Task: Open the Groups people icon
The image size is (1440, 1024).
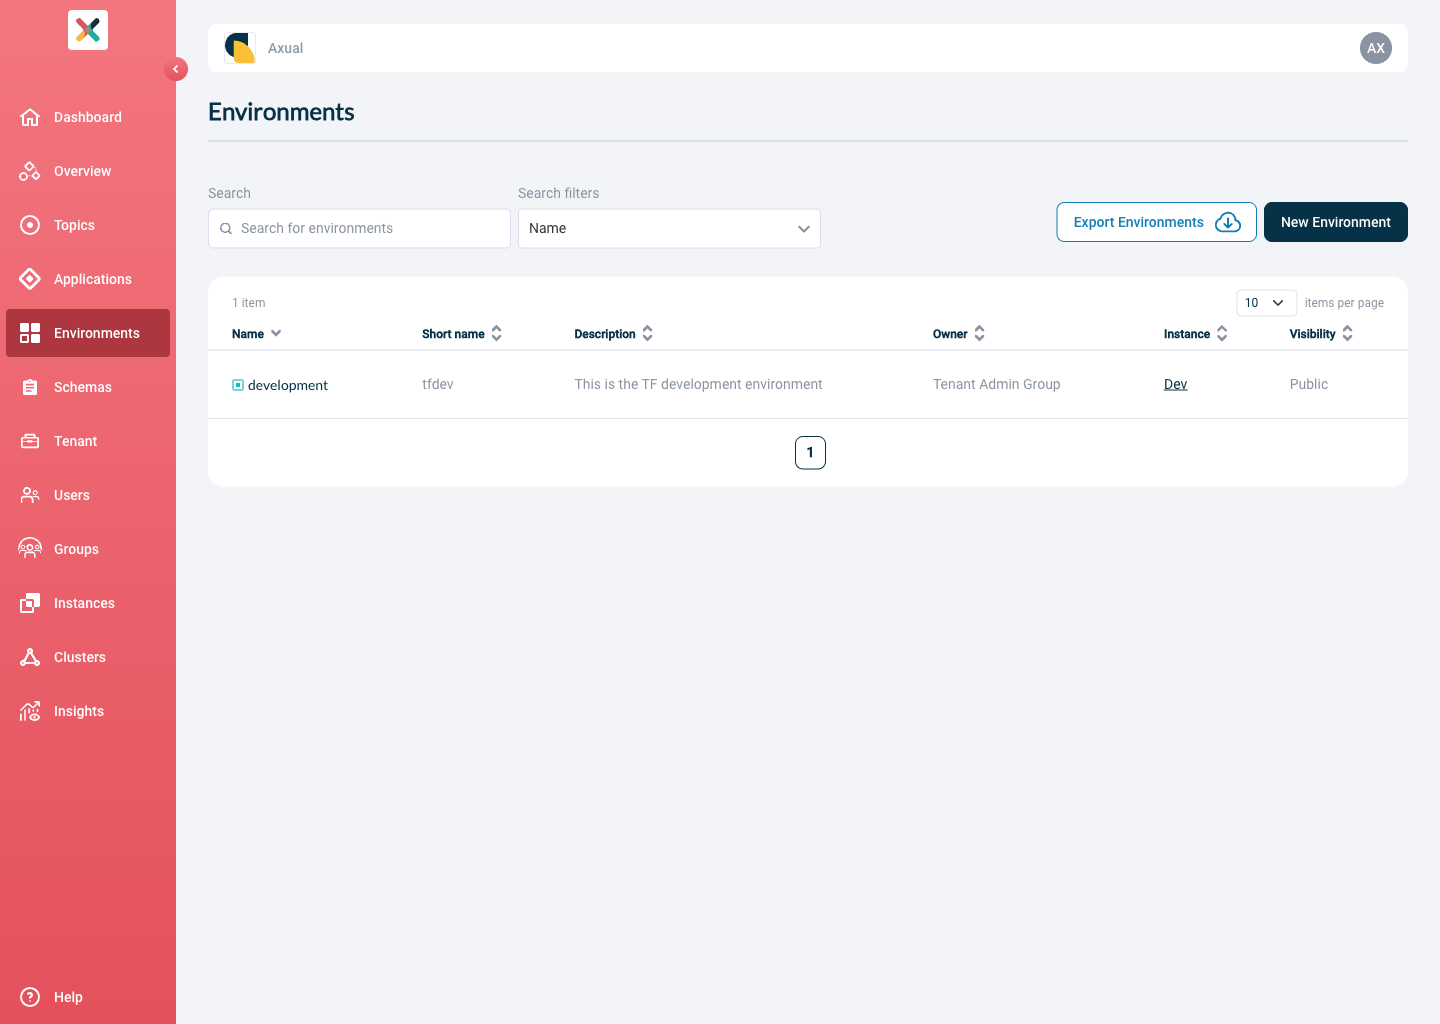Action: coord(30,549)
